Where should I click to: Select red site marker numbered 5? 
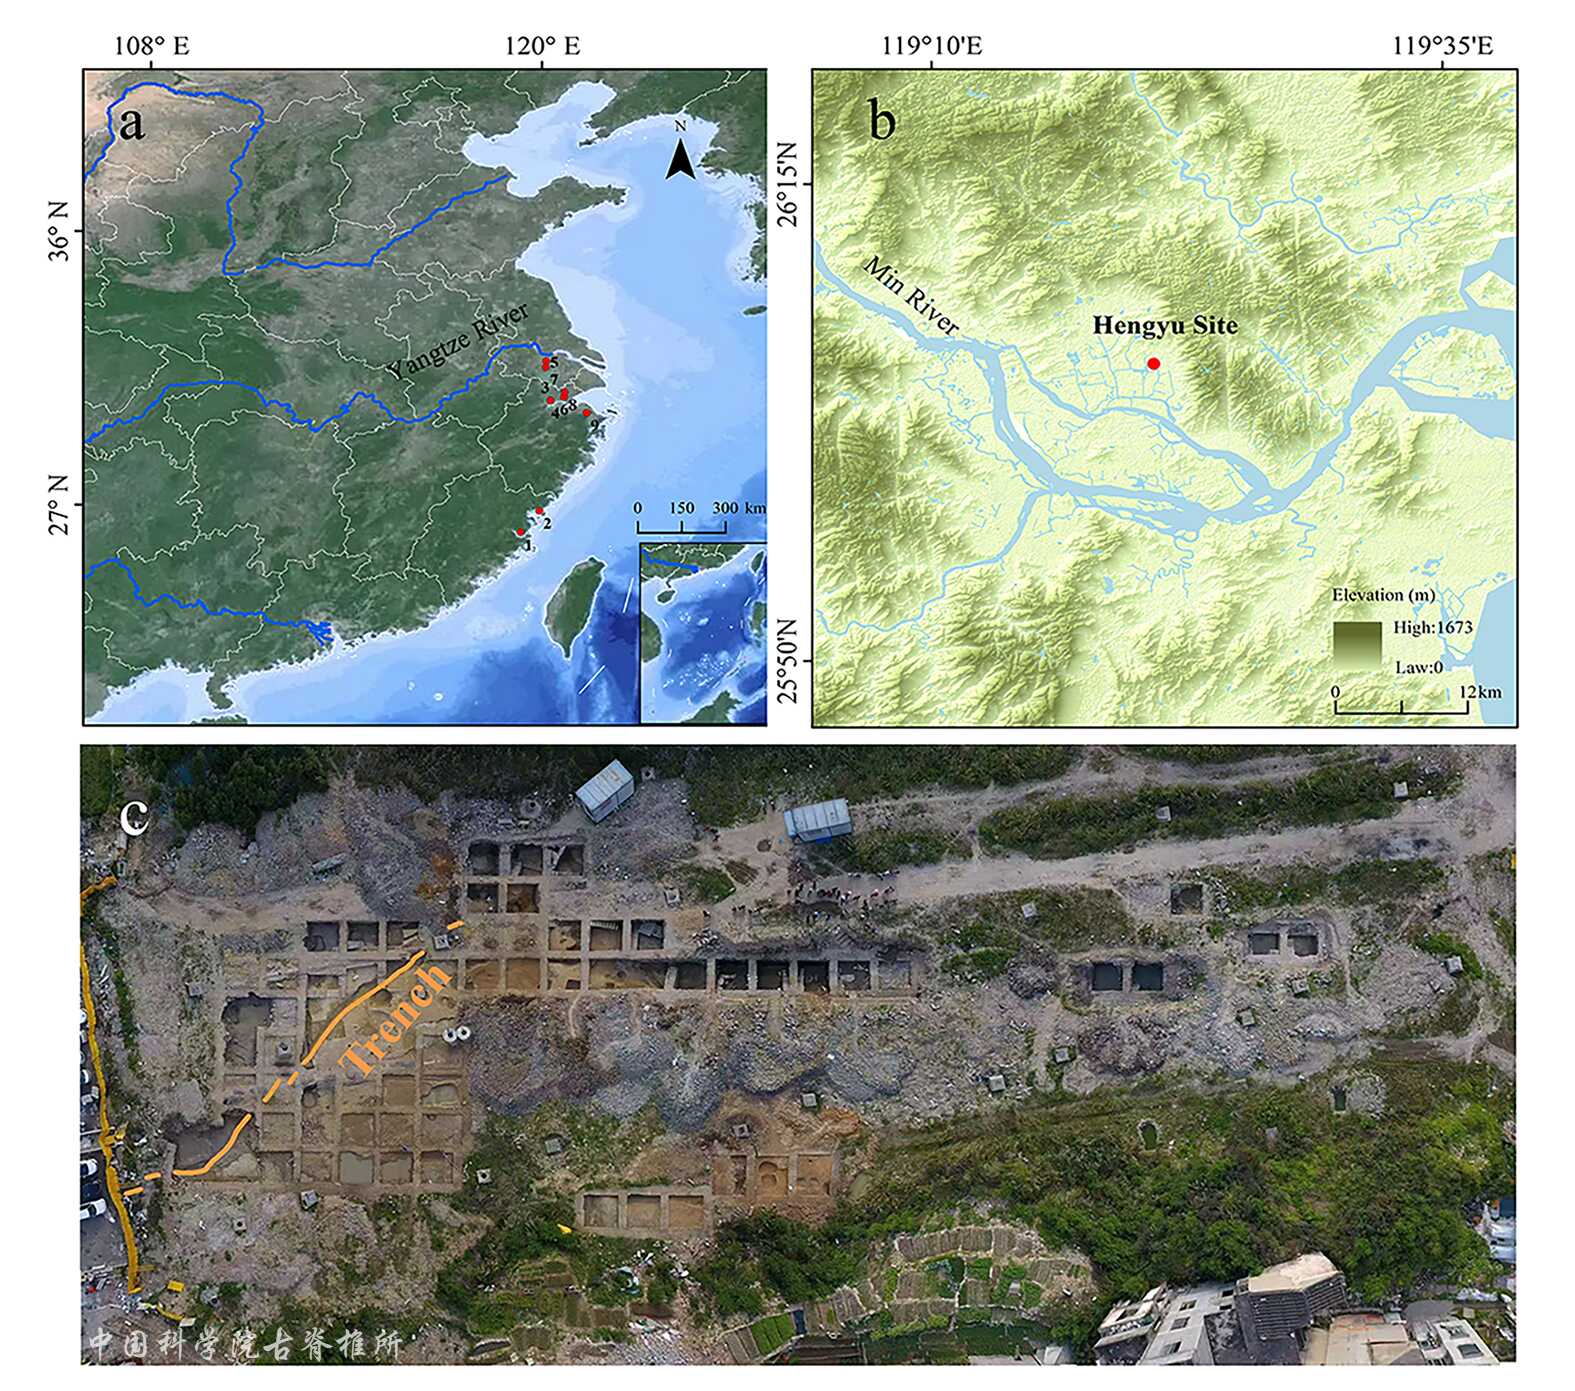point(545,364)
